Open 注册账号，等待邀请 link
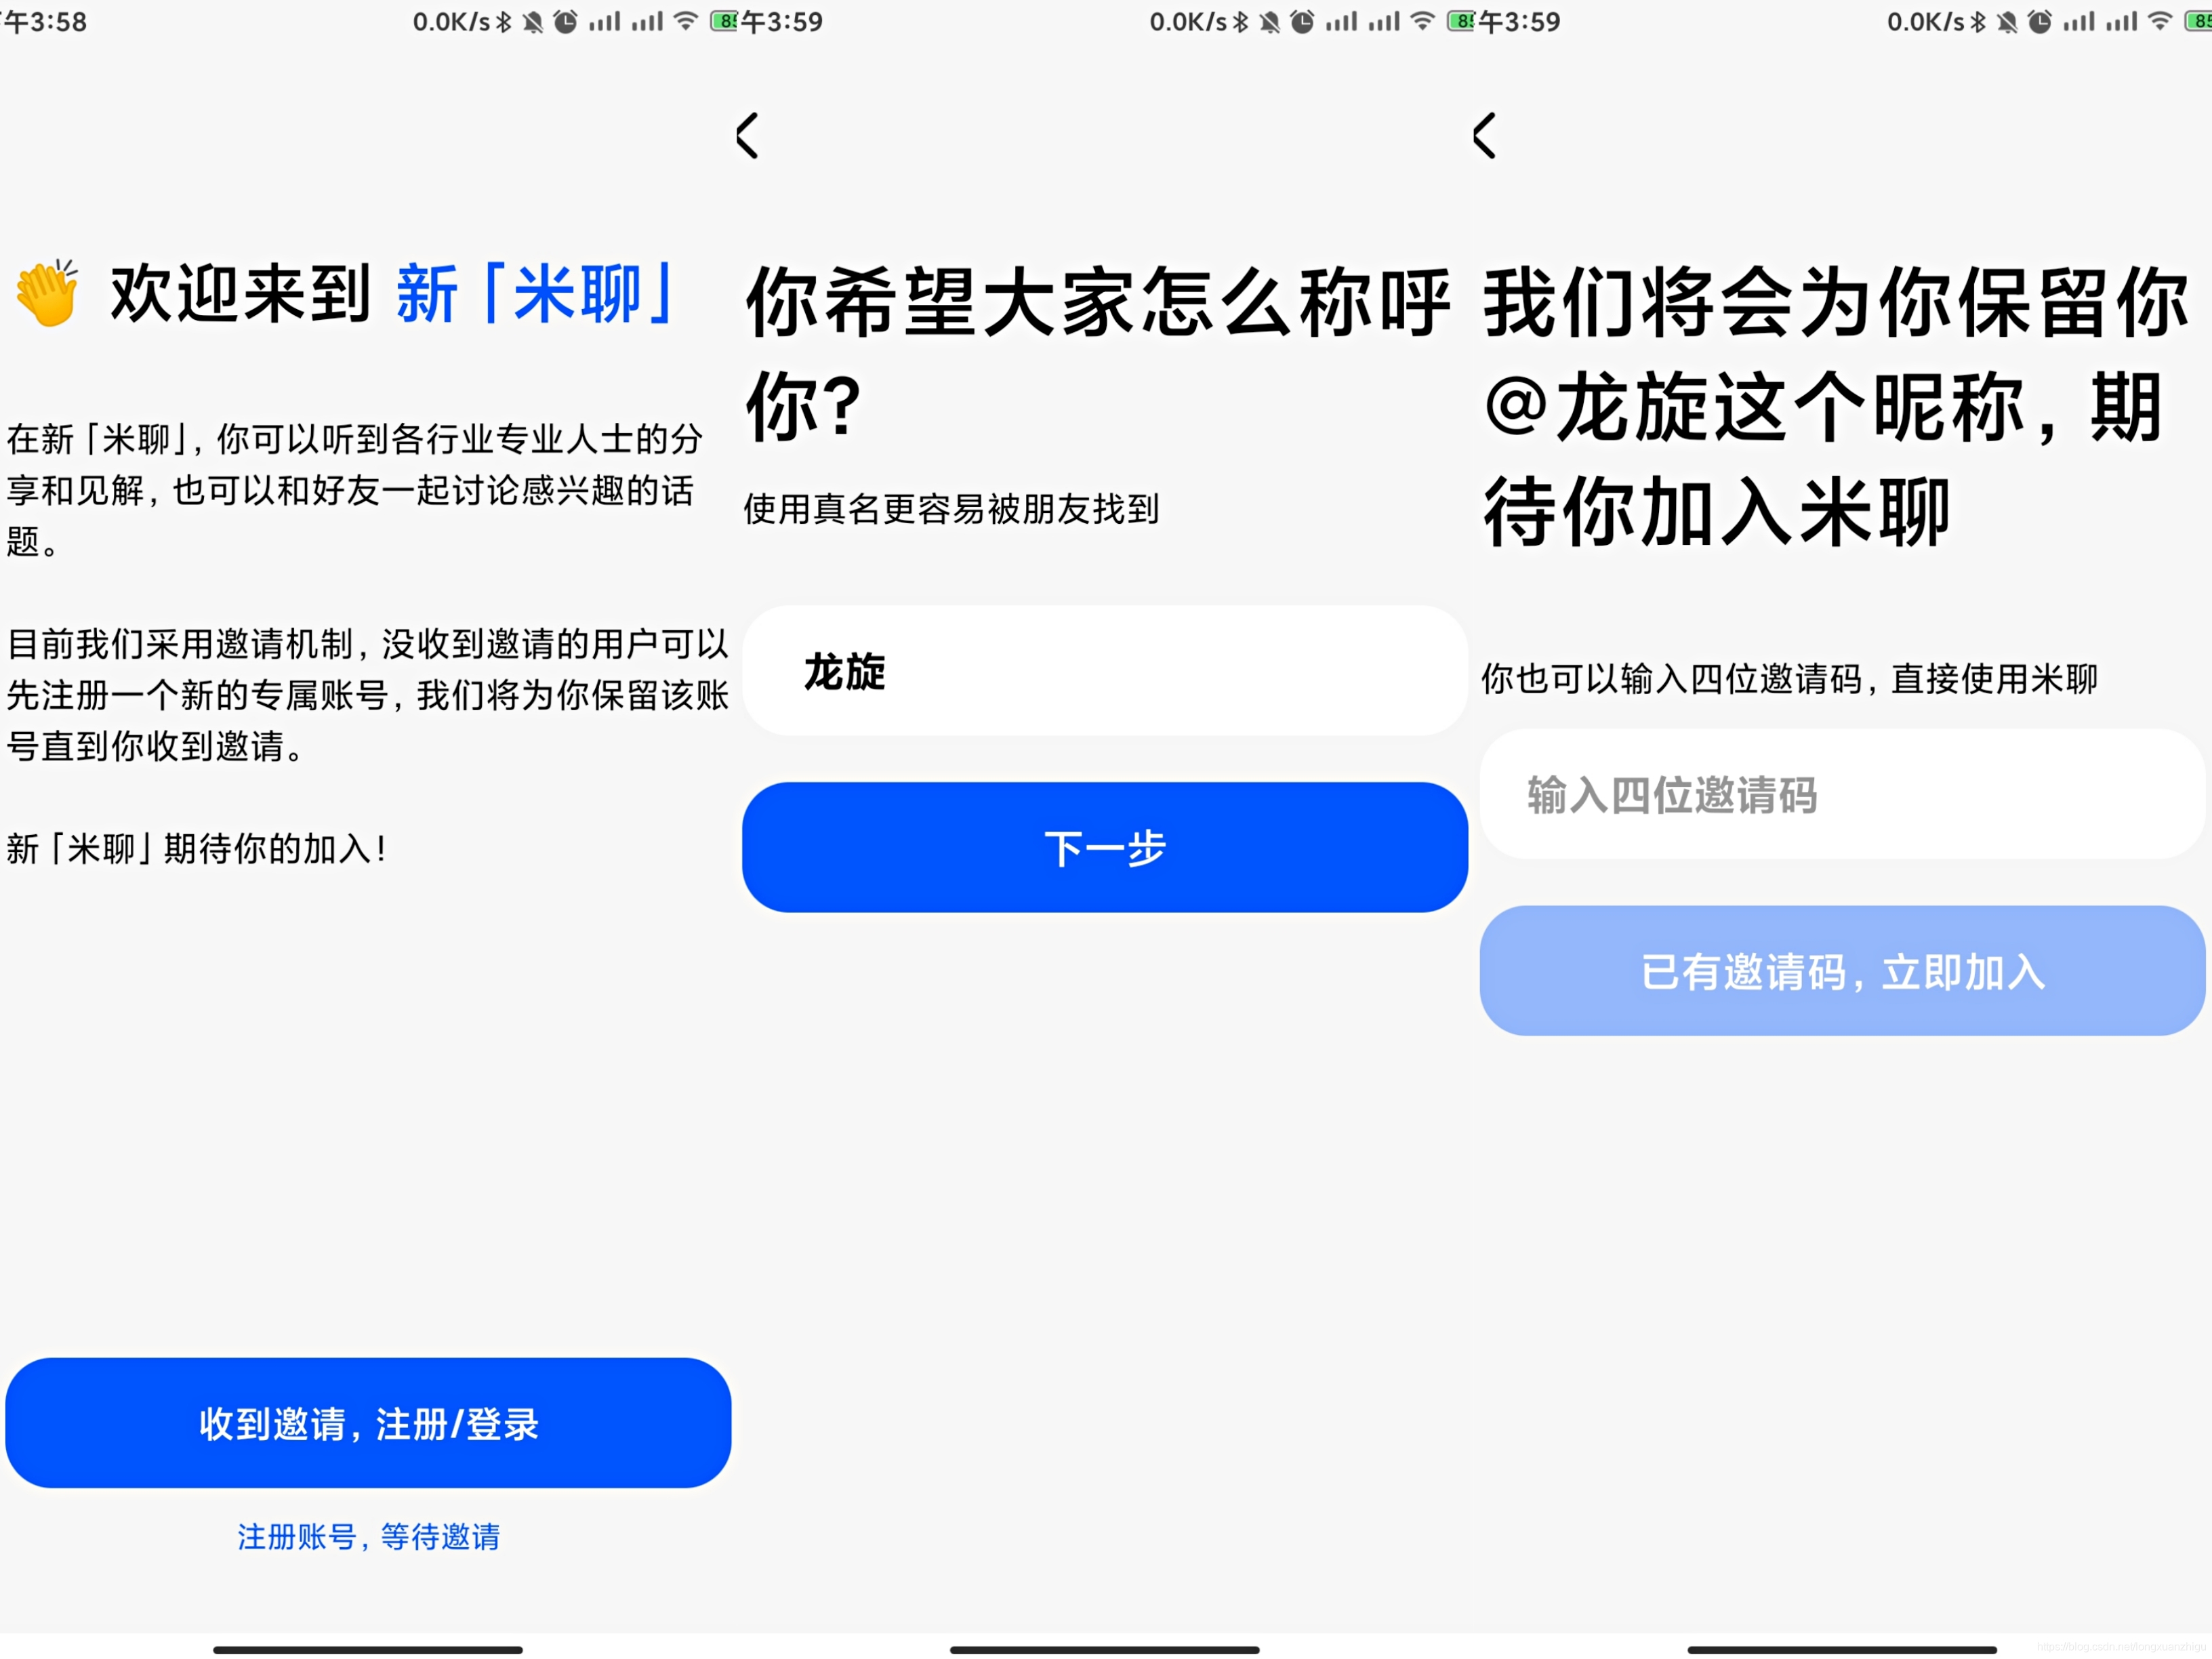The height and width of the screenshot is (1659, 2212). click(x=368, y=1536)
